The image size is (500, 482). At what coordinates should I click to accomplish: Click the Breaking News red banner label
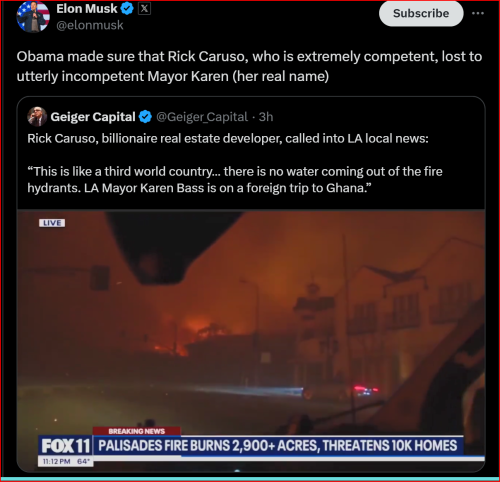tap(137, 431)
